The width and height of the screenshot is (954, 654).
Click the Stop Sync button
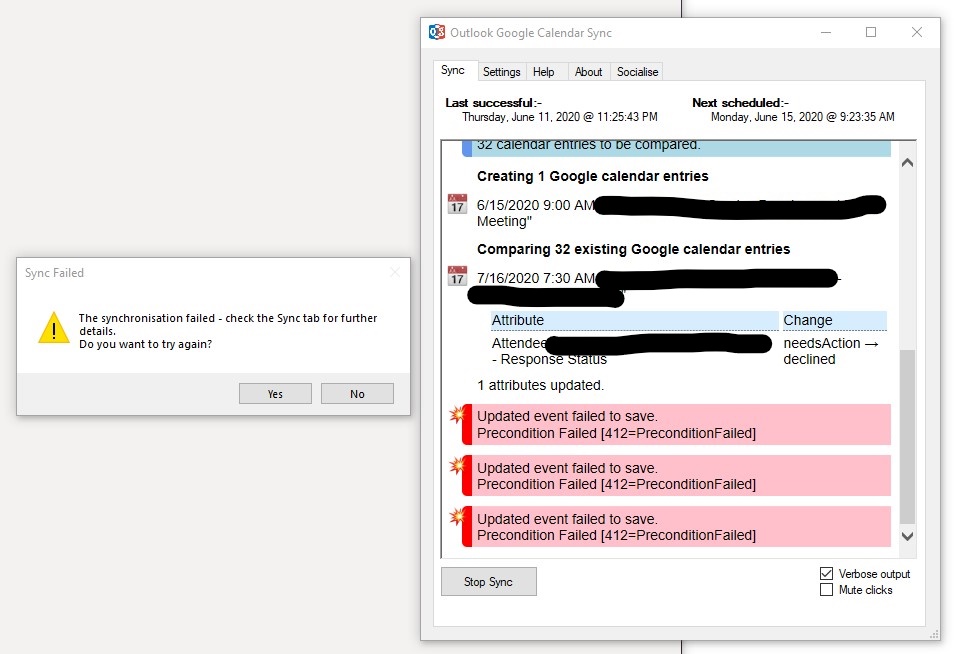coord(489,582)
